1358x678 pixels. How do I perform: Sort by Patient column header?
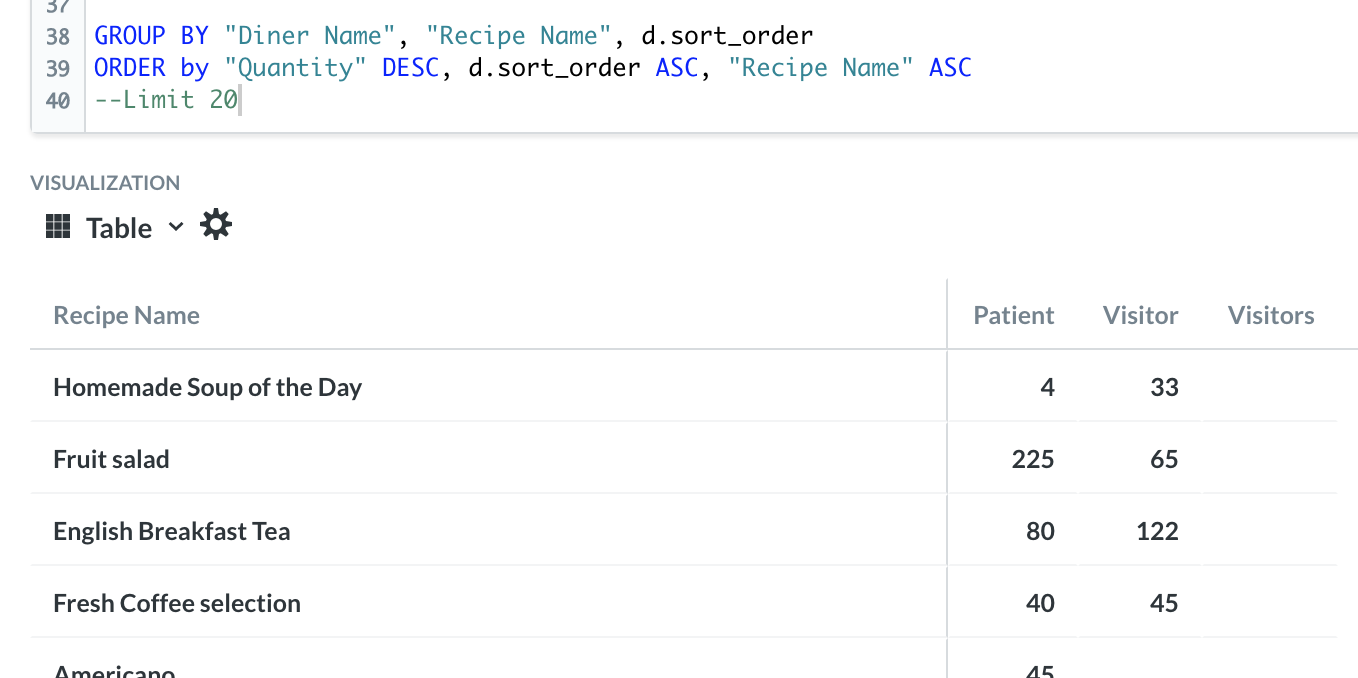click(x=1013, y=315)
